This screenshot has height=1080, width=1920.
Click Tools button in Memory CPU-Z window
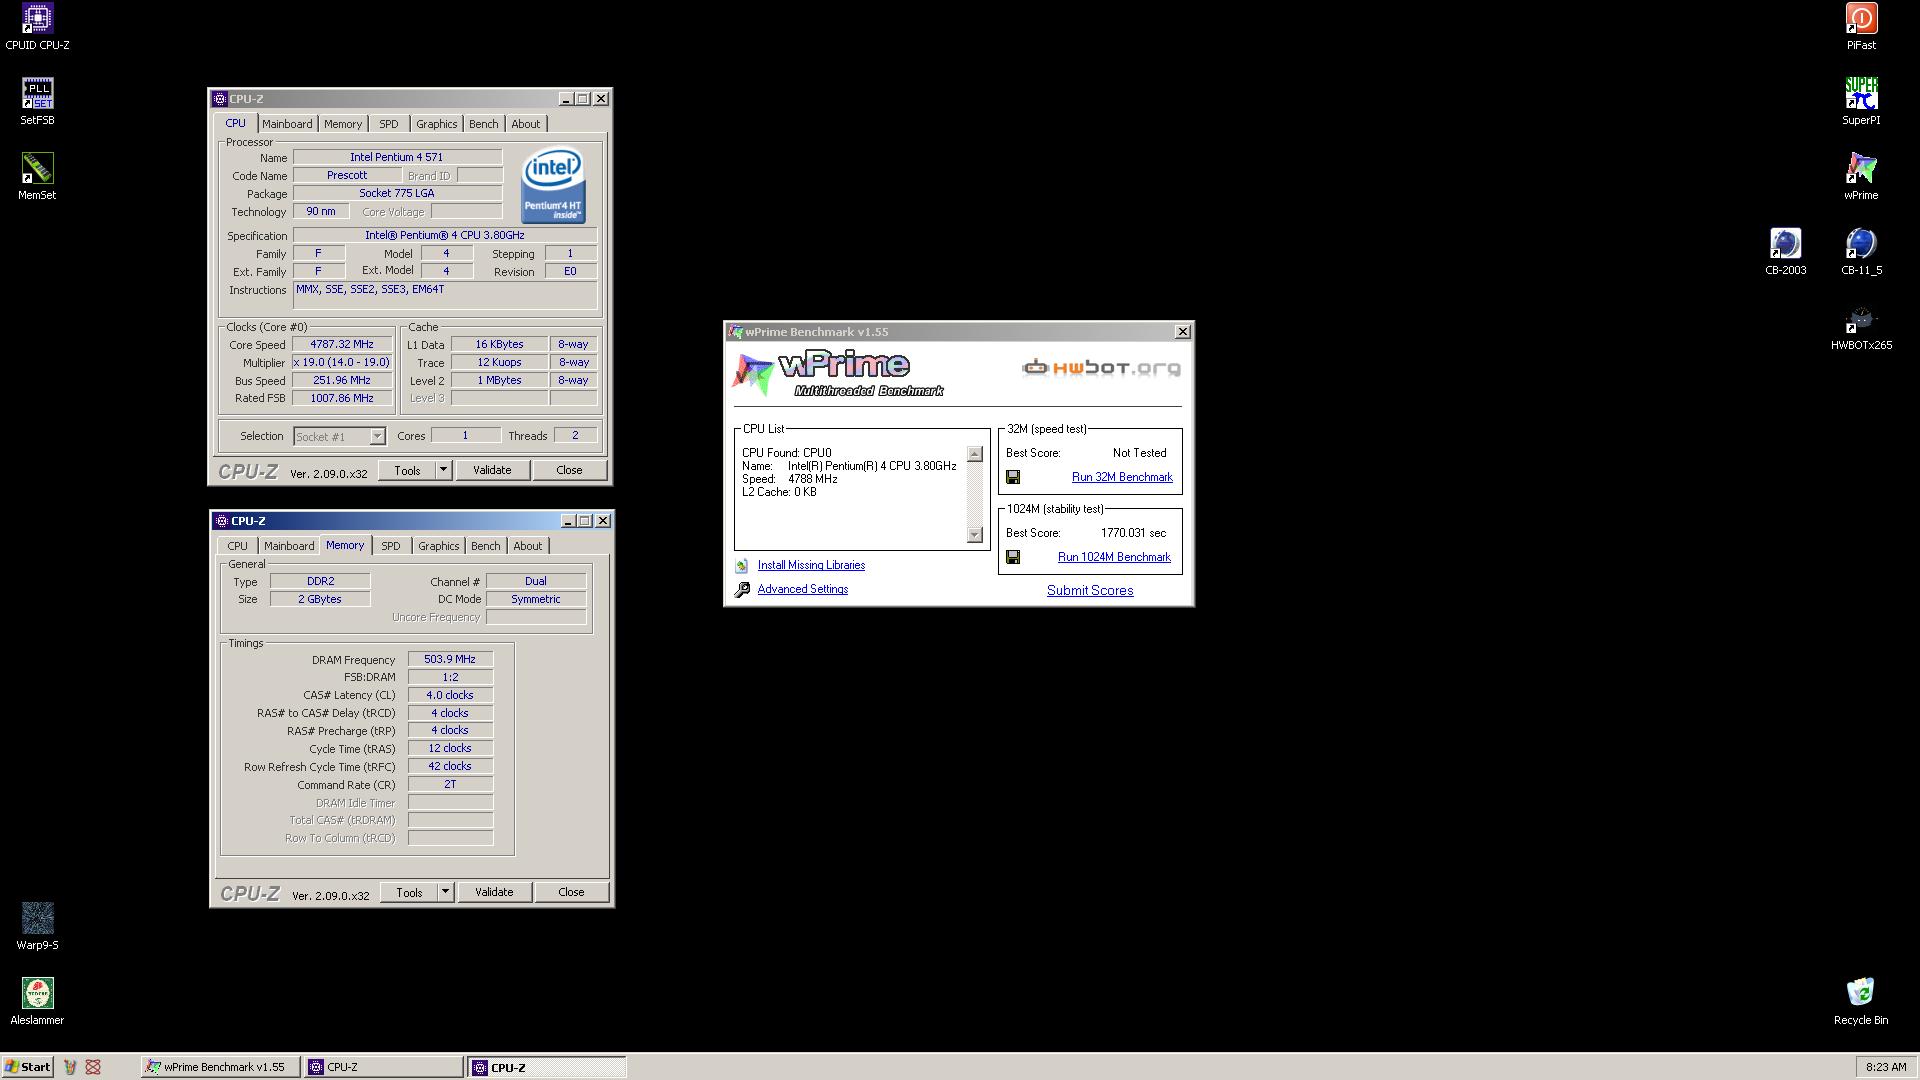pyautogui.click(x=409, y=892)
